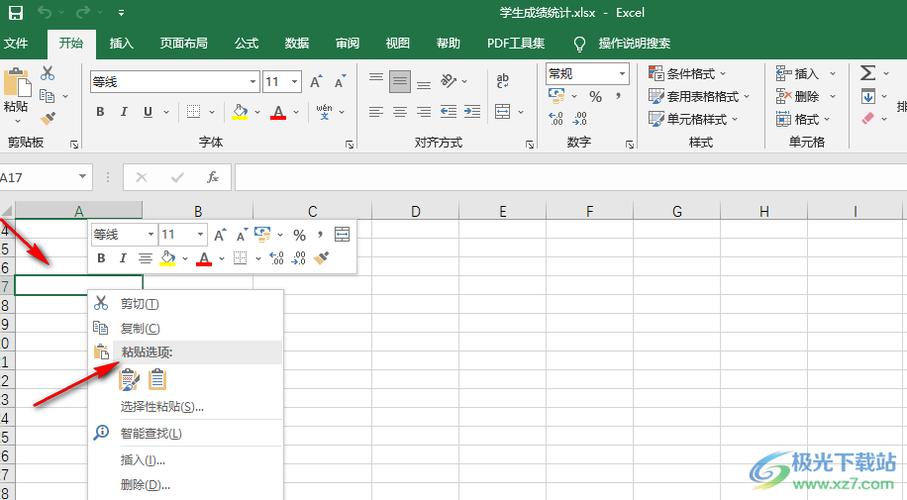This screenshot has width=907, height=500.
Task: Decrease indent in the ribbon
Action: pyautogui.click(x=448, y=111)
